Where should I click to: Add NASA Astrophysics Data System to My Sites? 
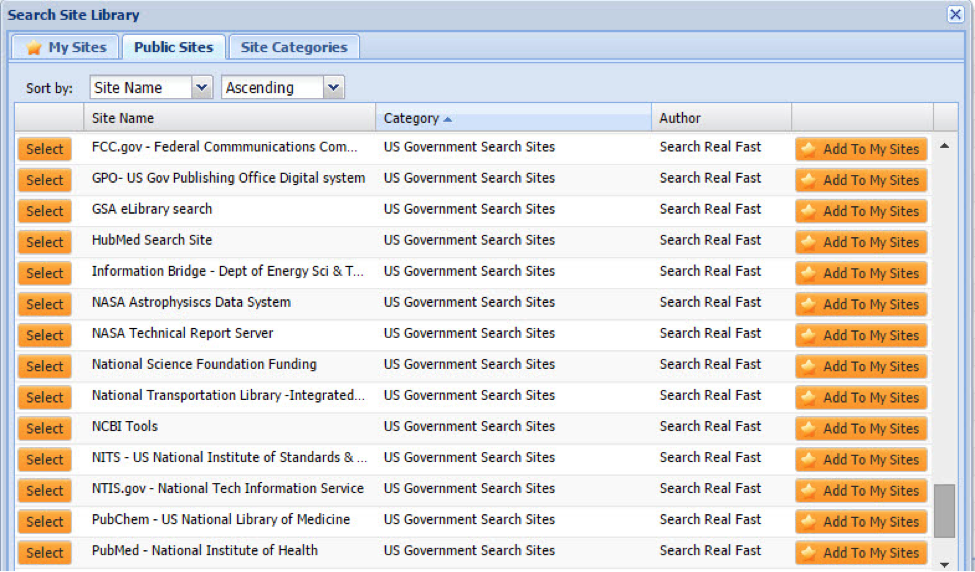tap(861, 305)
